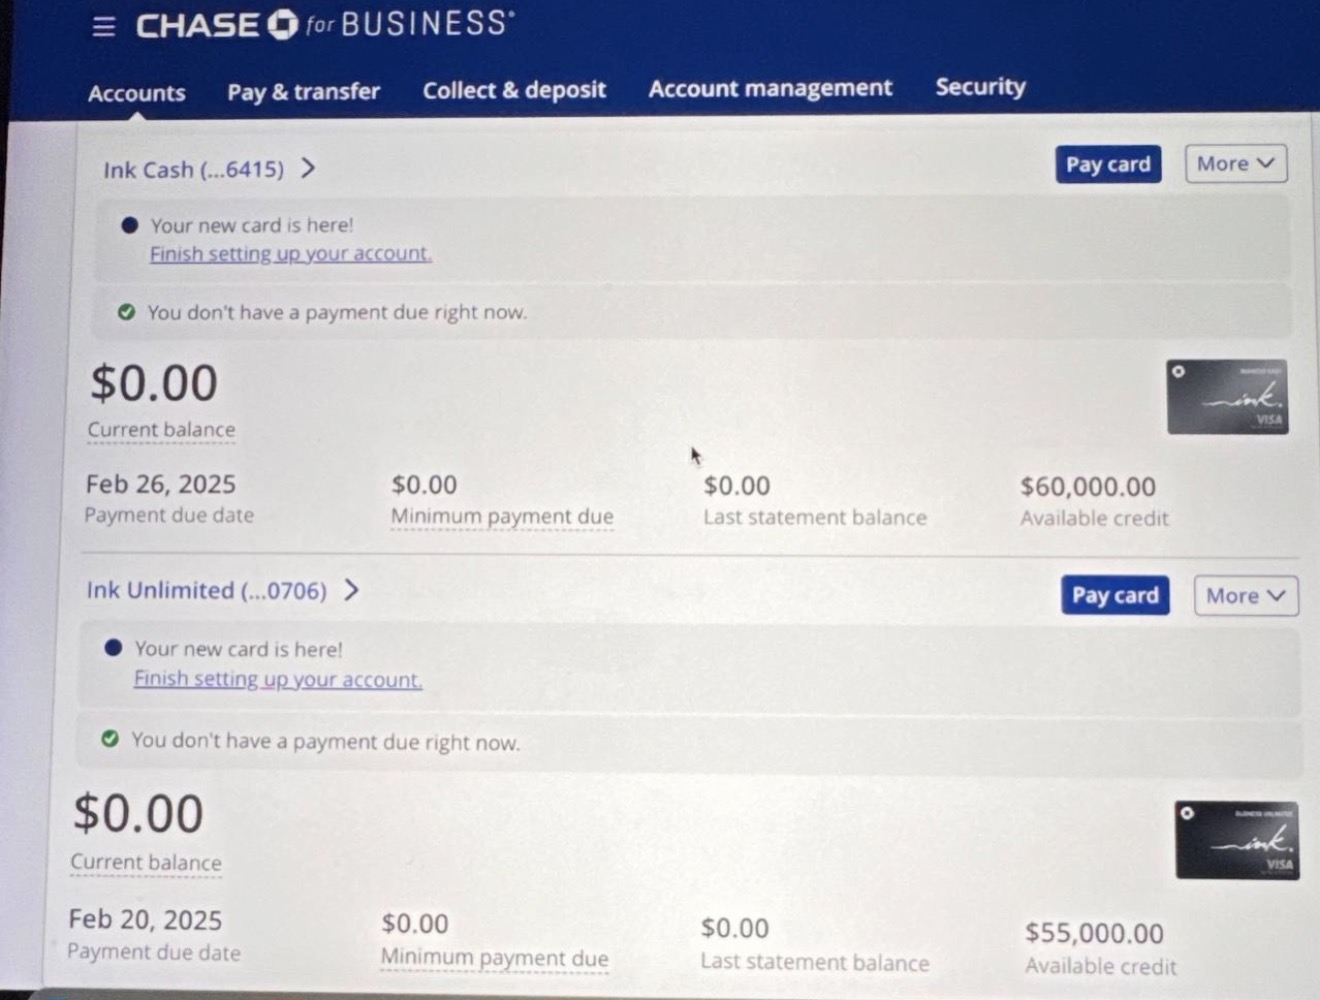
Task: Click green checkmark icon under Ink Unlimited
Action: 110,739
